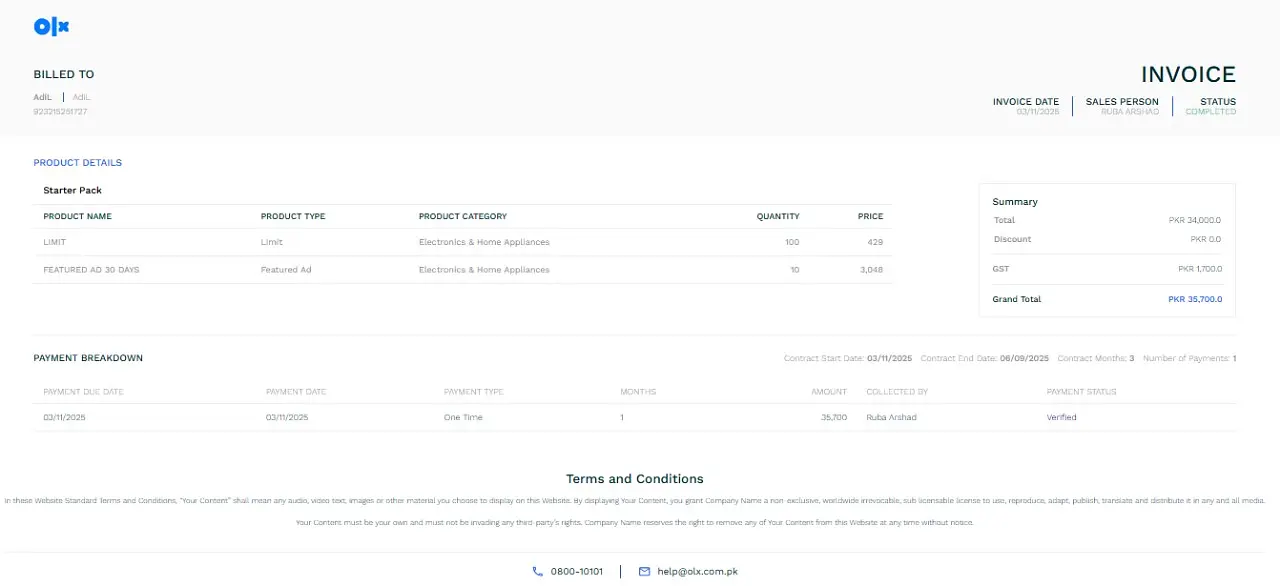This screenshot has height=586, width=1280.
Task: Select the LIMIT product row name
Action: [54, 242]
